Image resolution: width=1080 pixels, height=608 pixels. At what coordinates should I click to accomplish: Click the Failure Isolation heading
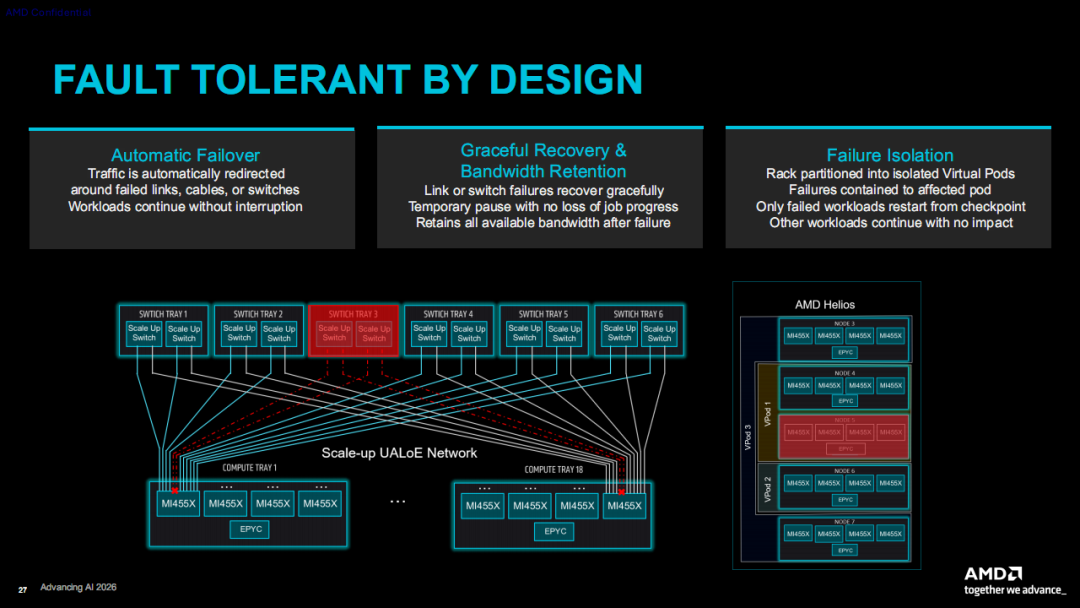coord(890,156)
